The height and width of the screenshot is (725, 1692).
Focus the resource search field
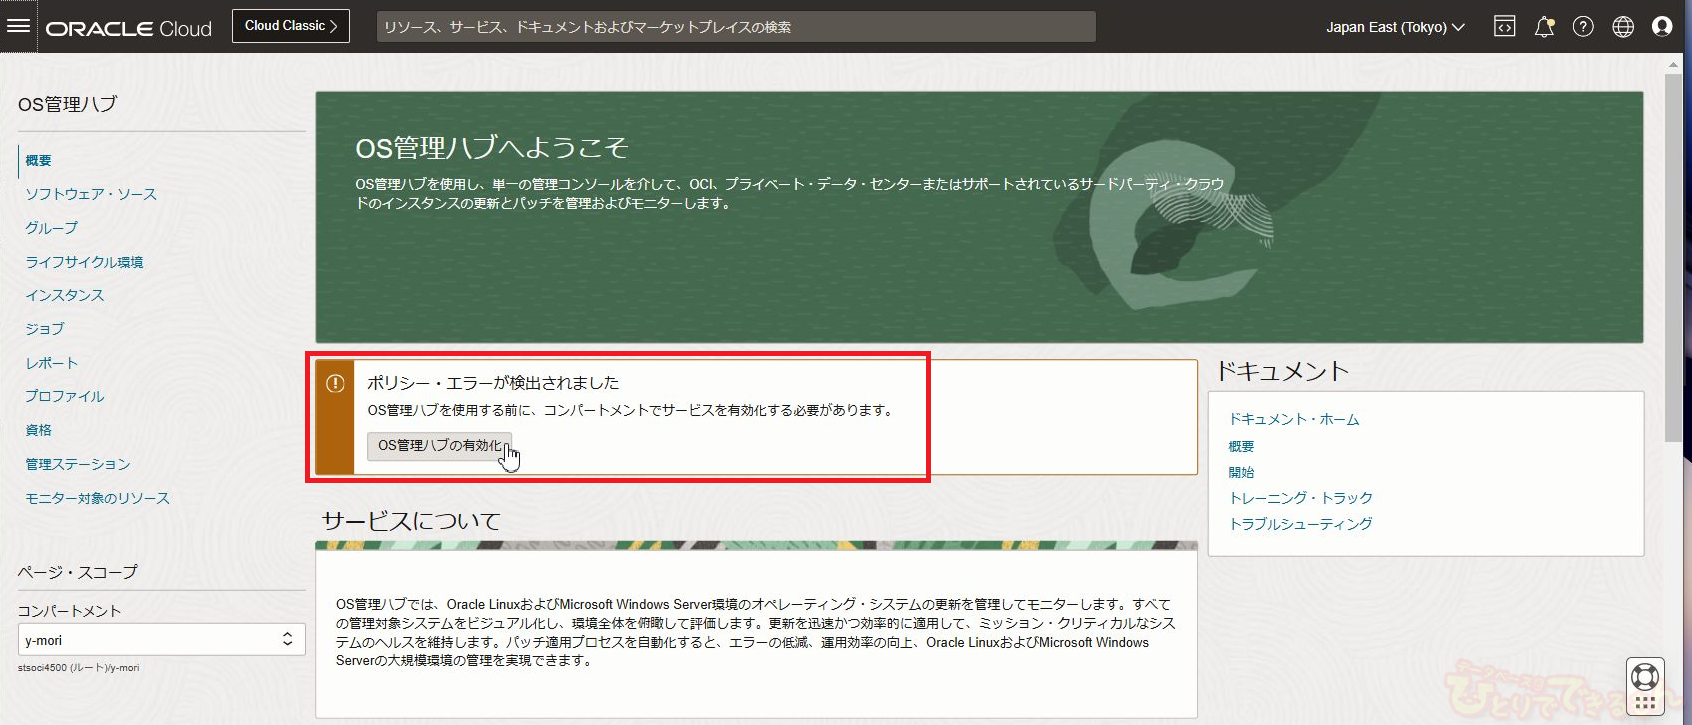pyautogui.click(x=736, y=27)
